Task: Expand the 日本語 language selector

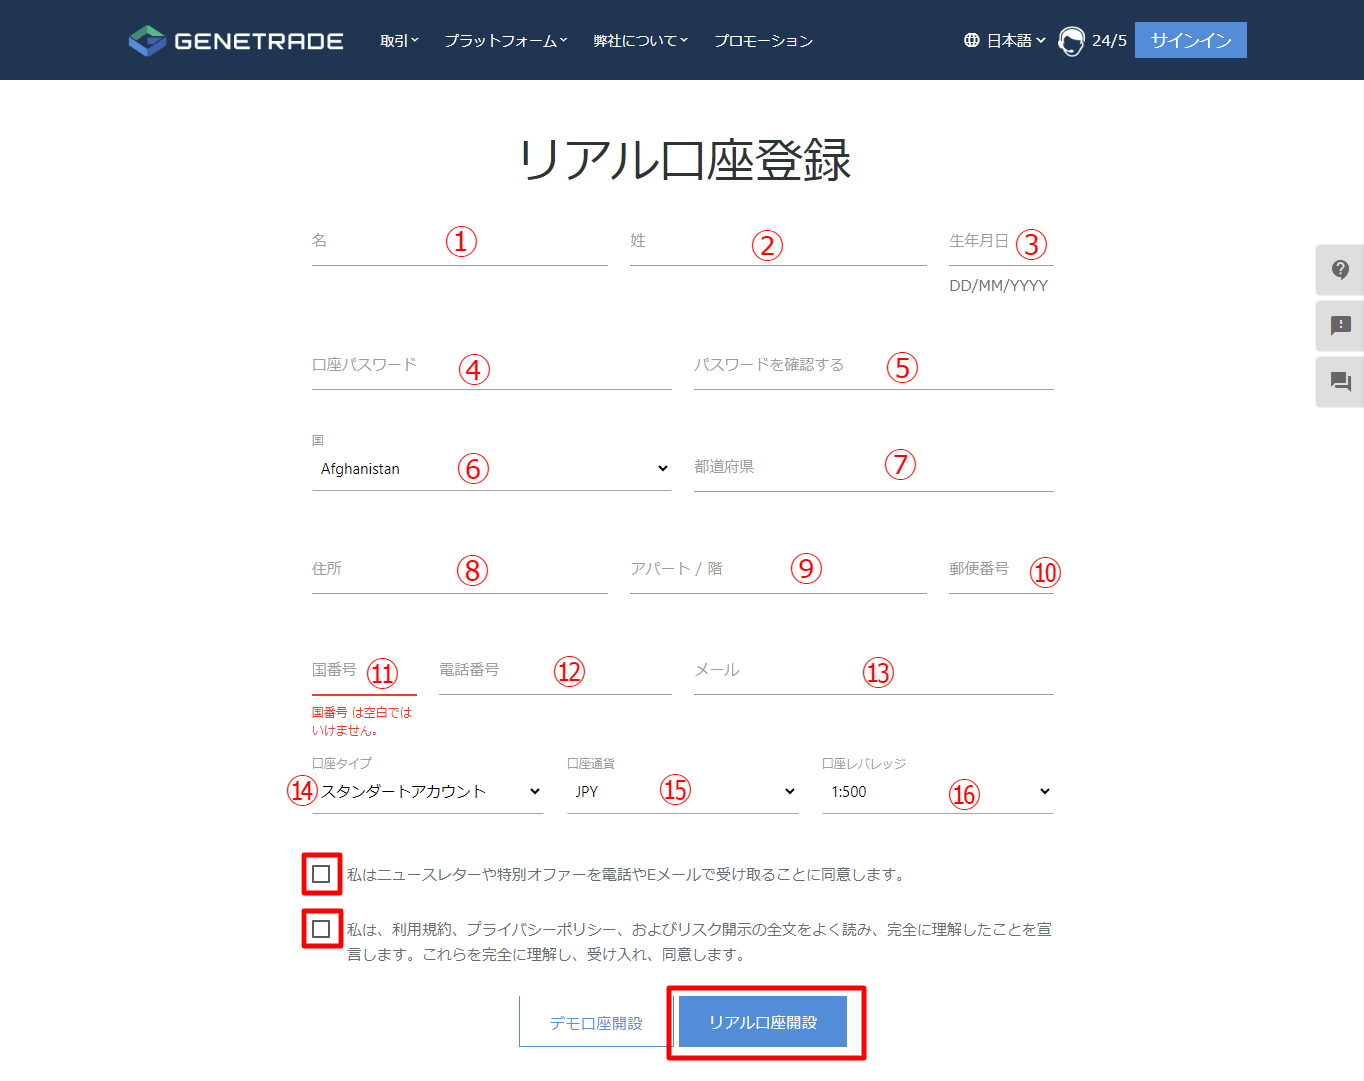Action: pos(1016,41)
